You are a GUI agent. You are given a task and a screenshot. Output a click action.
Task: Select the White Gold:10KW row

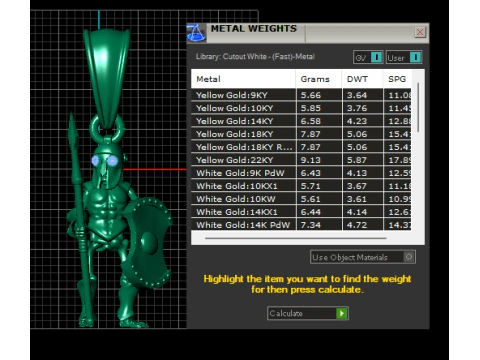click(301, 199)
